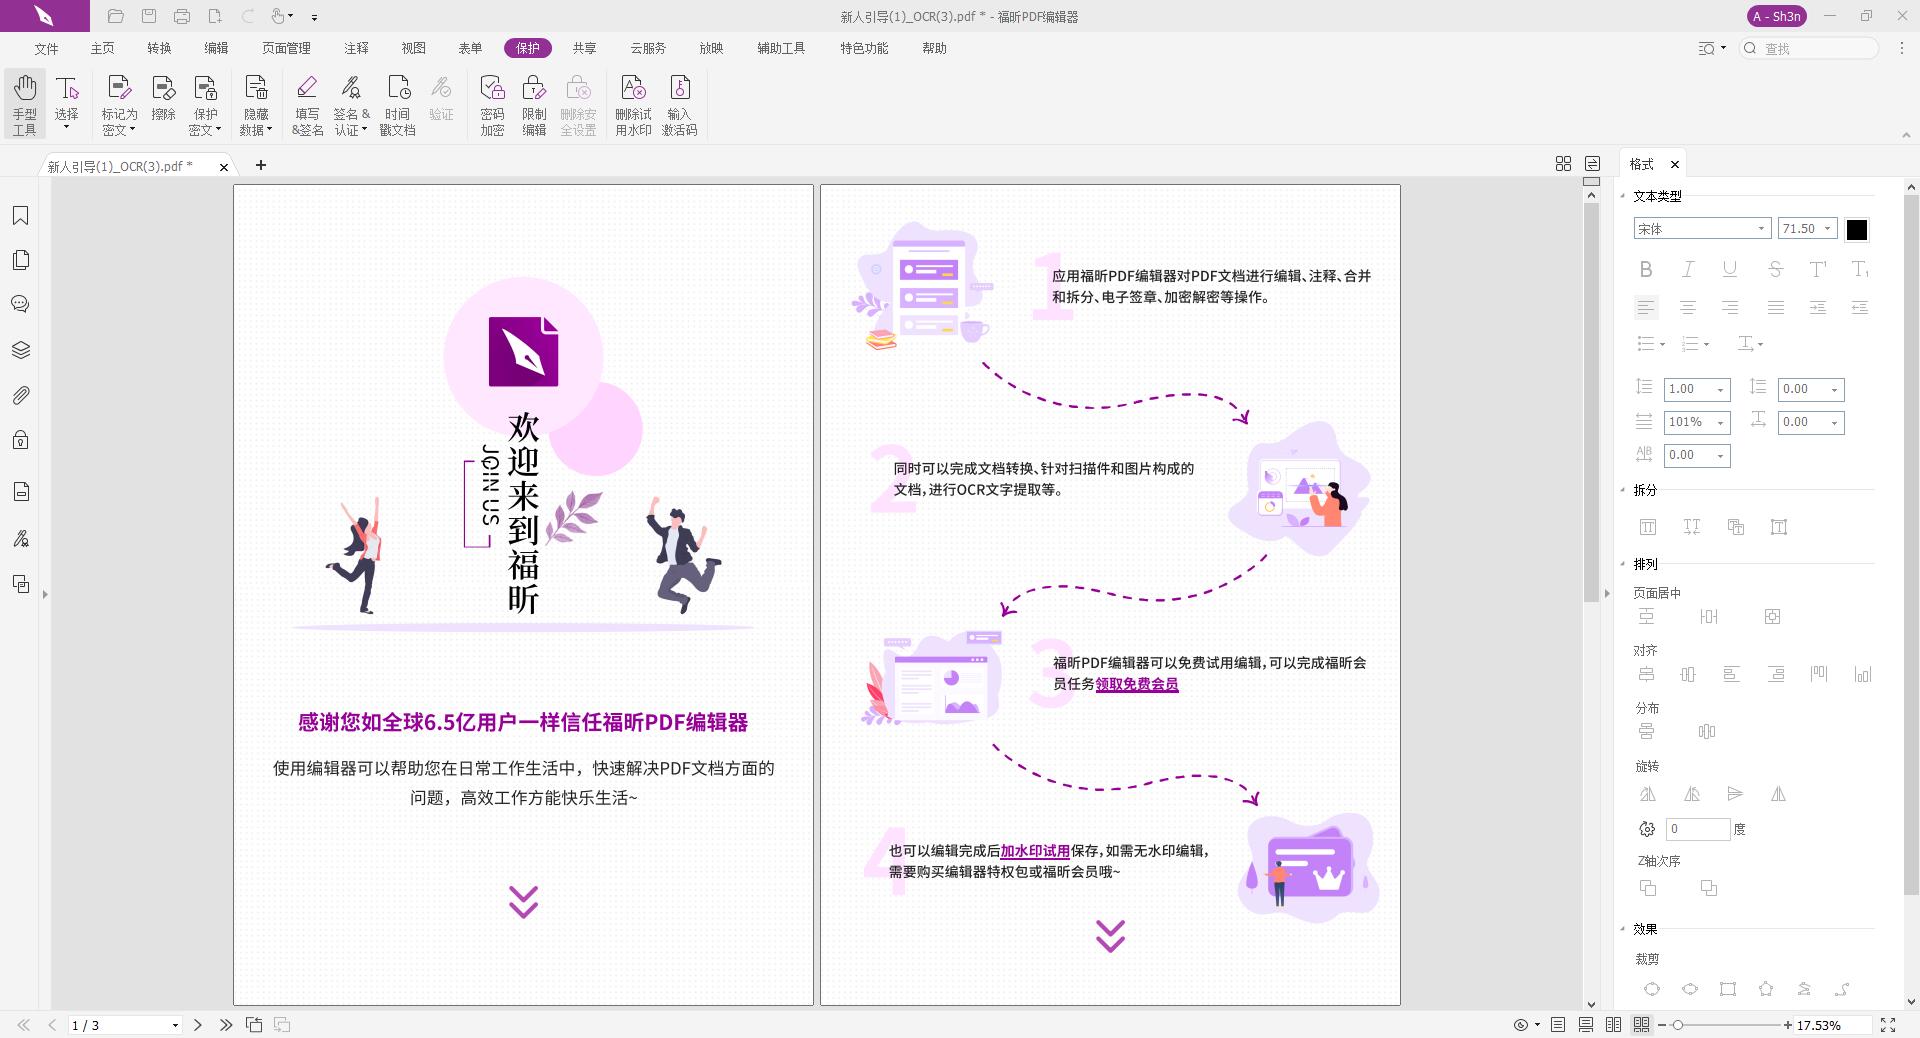The image size is (1920, 1038).
Task: Select the Hand tool in the toolbar
Action: point(24,103)
